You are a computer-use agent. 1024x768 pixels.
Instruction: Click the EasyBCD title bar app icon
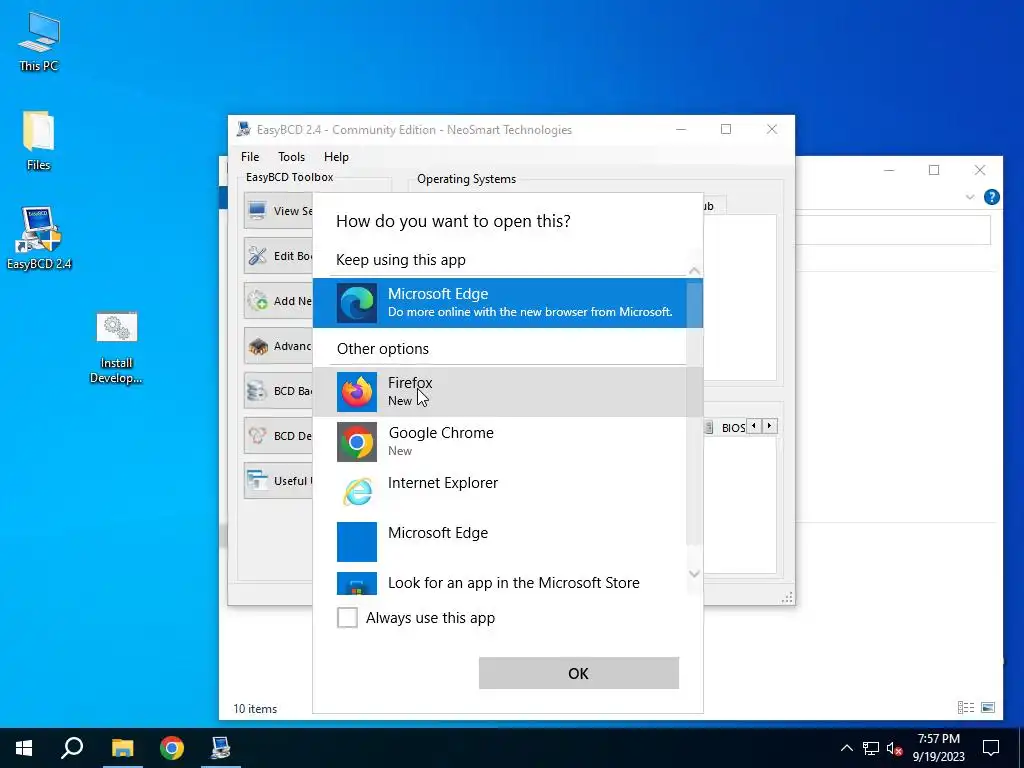click(x=244, y=129)
